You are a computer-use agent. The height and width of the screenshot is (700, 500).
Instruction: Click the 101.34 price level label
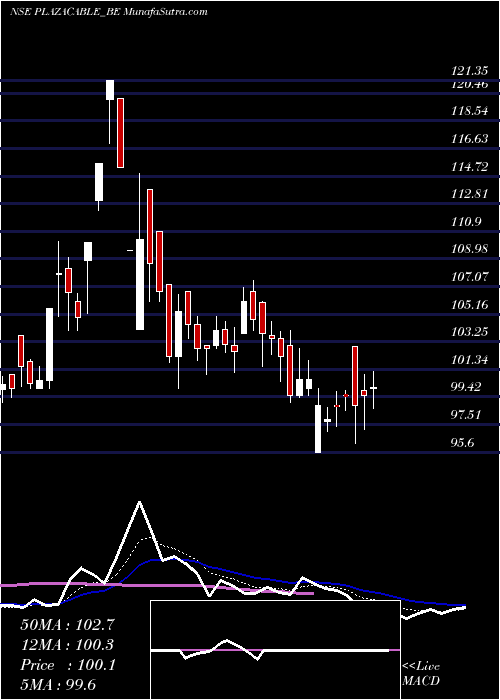tap(469, 359)
